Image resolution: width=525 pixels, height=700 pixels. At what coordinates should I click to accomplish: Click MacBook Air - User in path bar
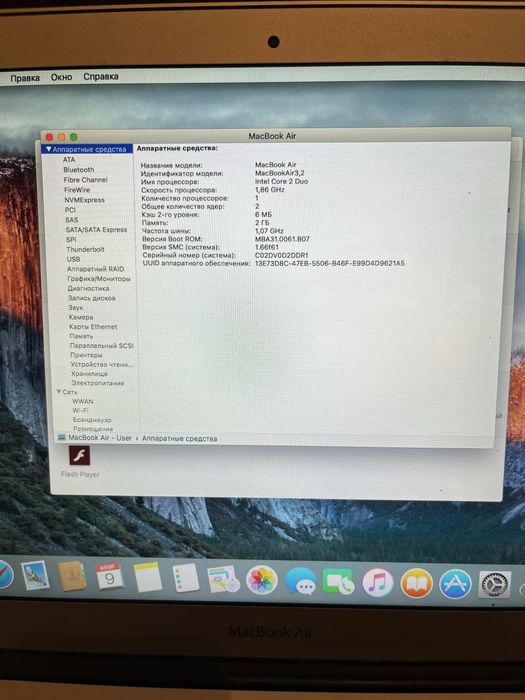point(100,438)
